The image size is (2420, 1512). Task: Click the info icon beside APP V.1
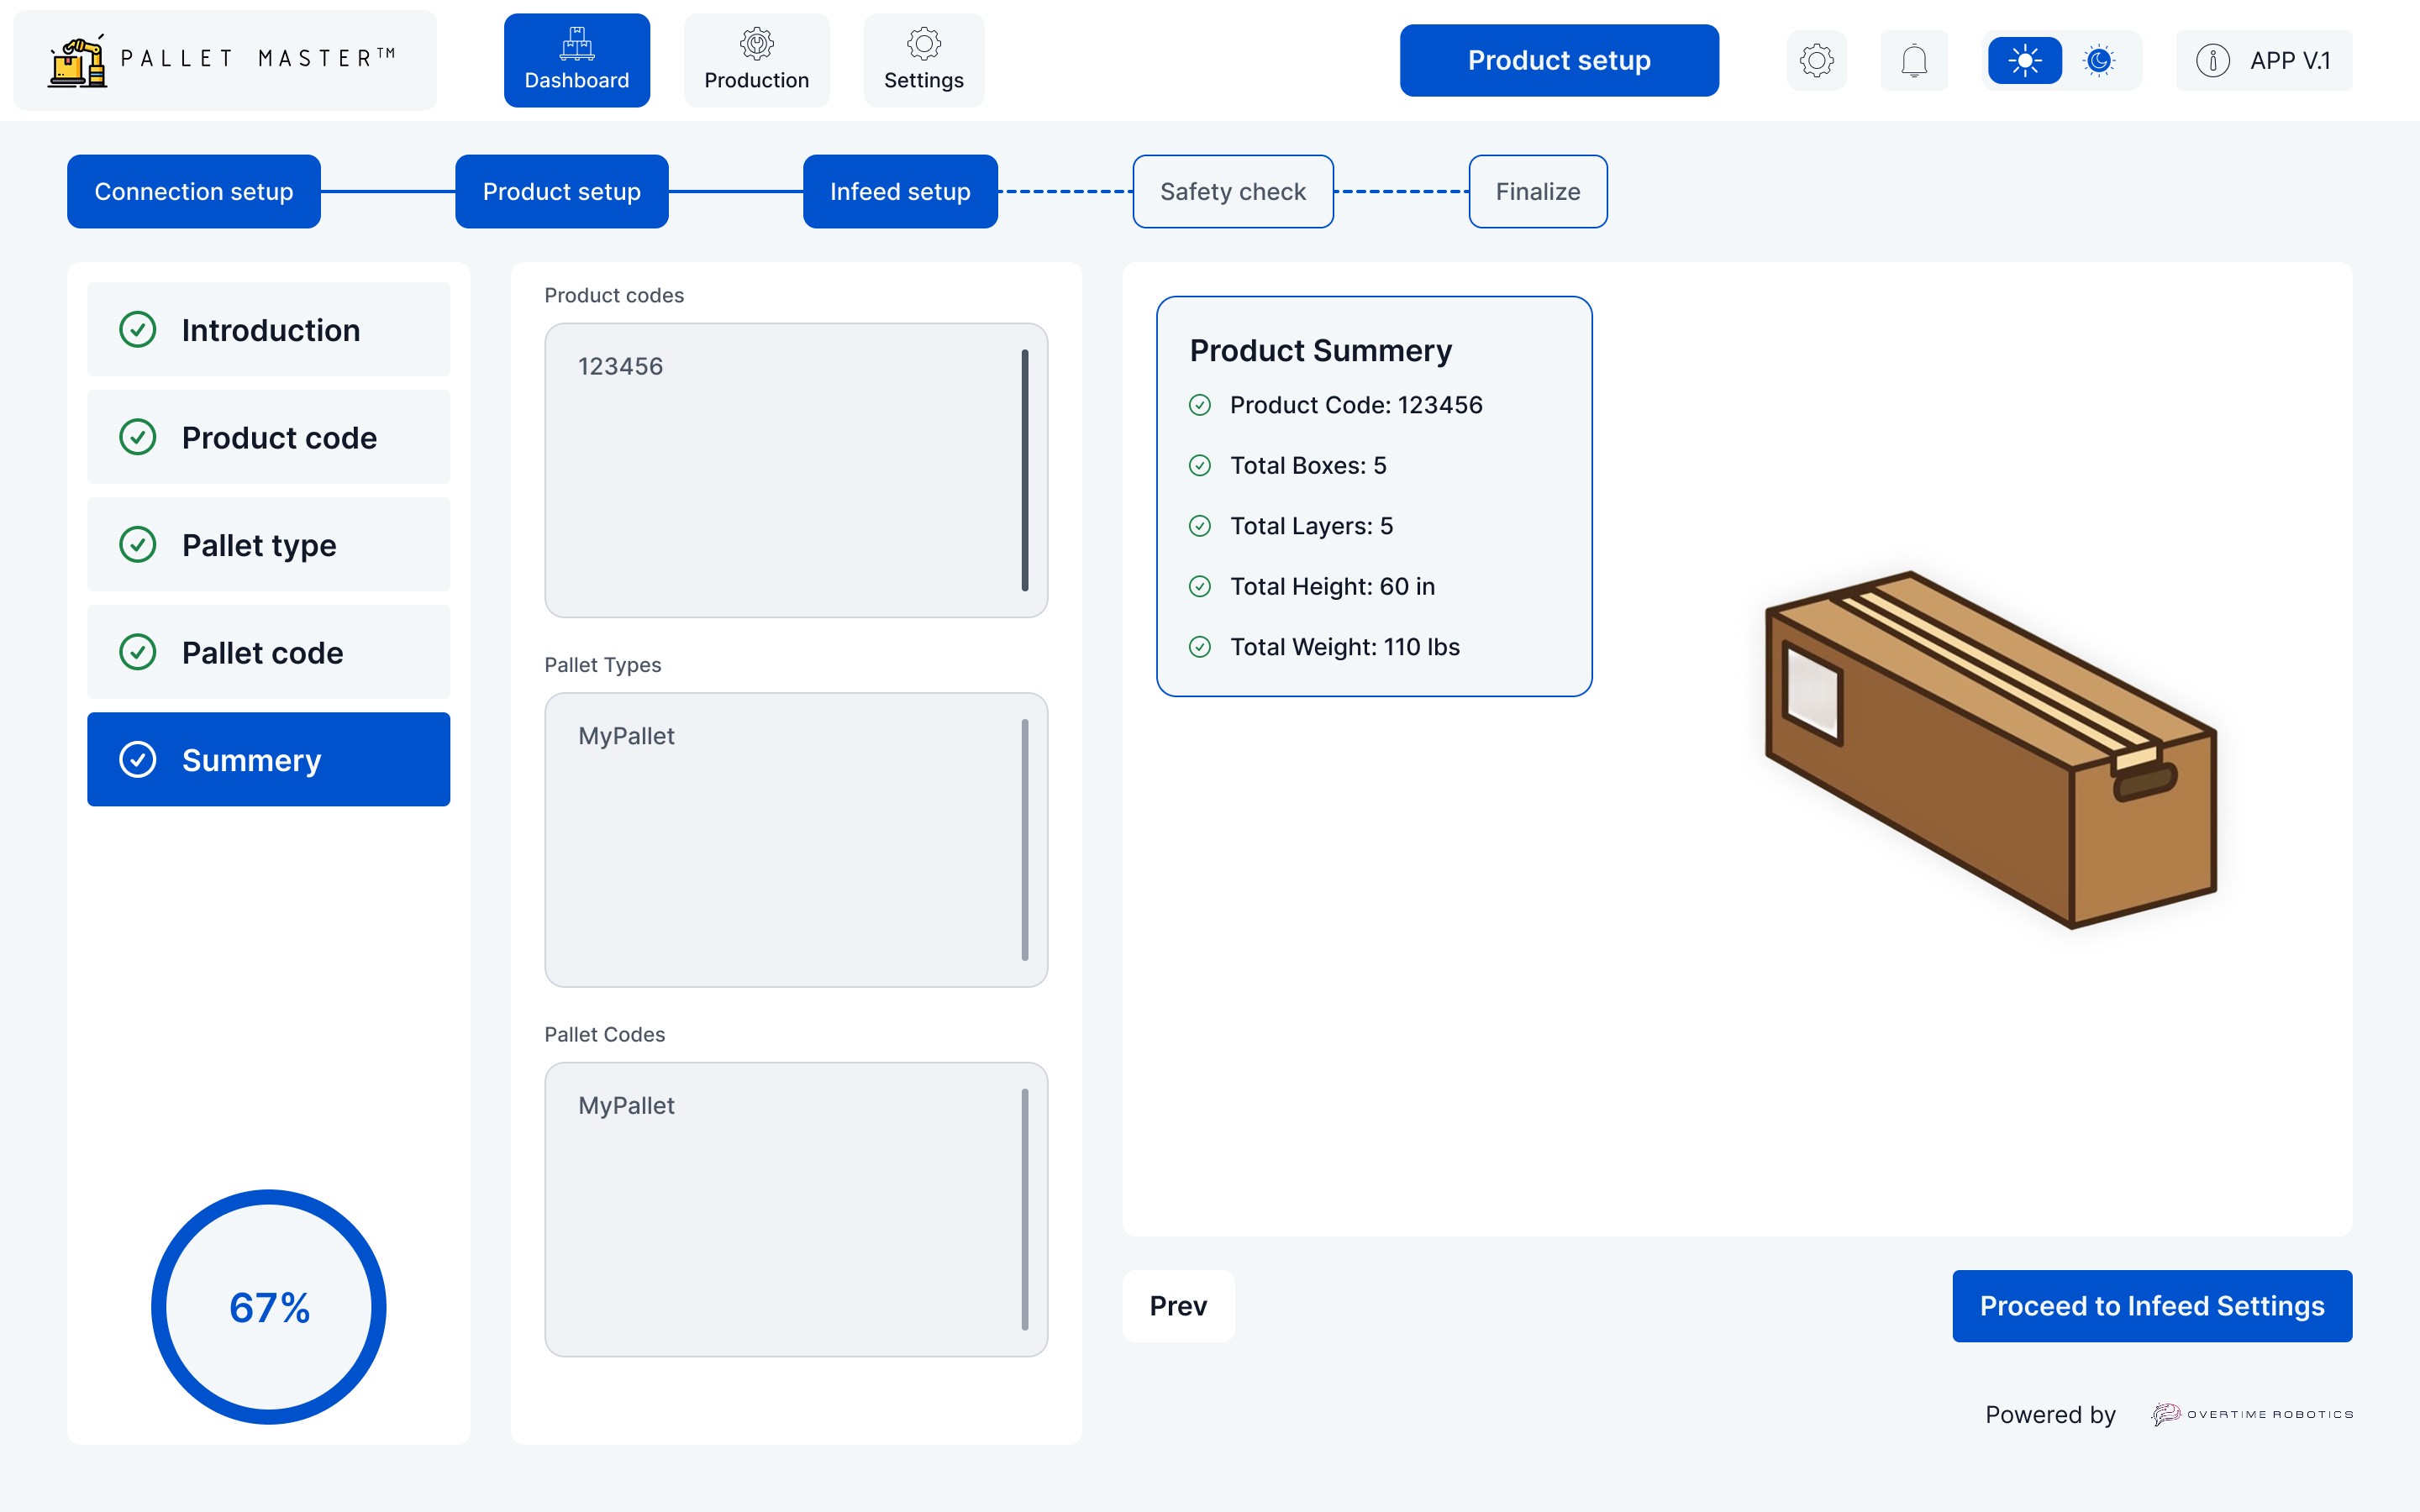click(2212, 61)
